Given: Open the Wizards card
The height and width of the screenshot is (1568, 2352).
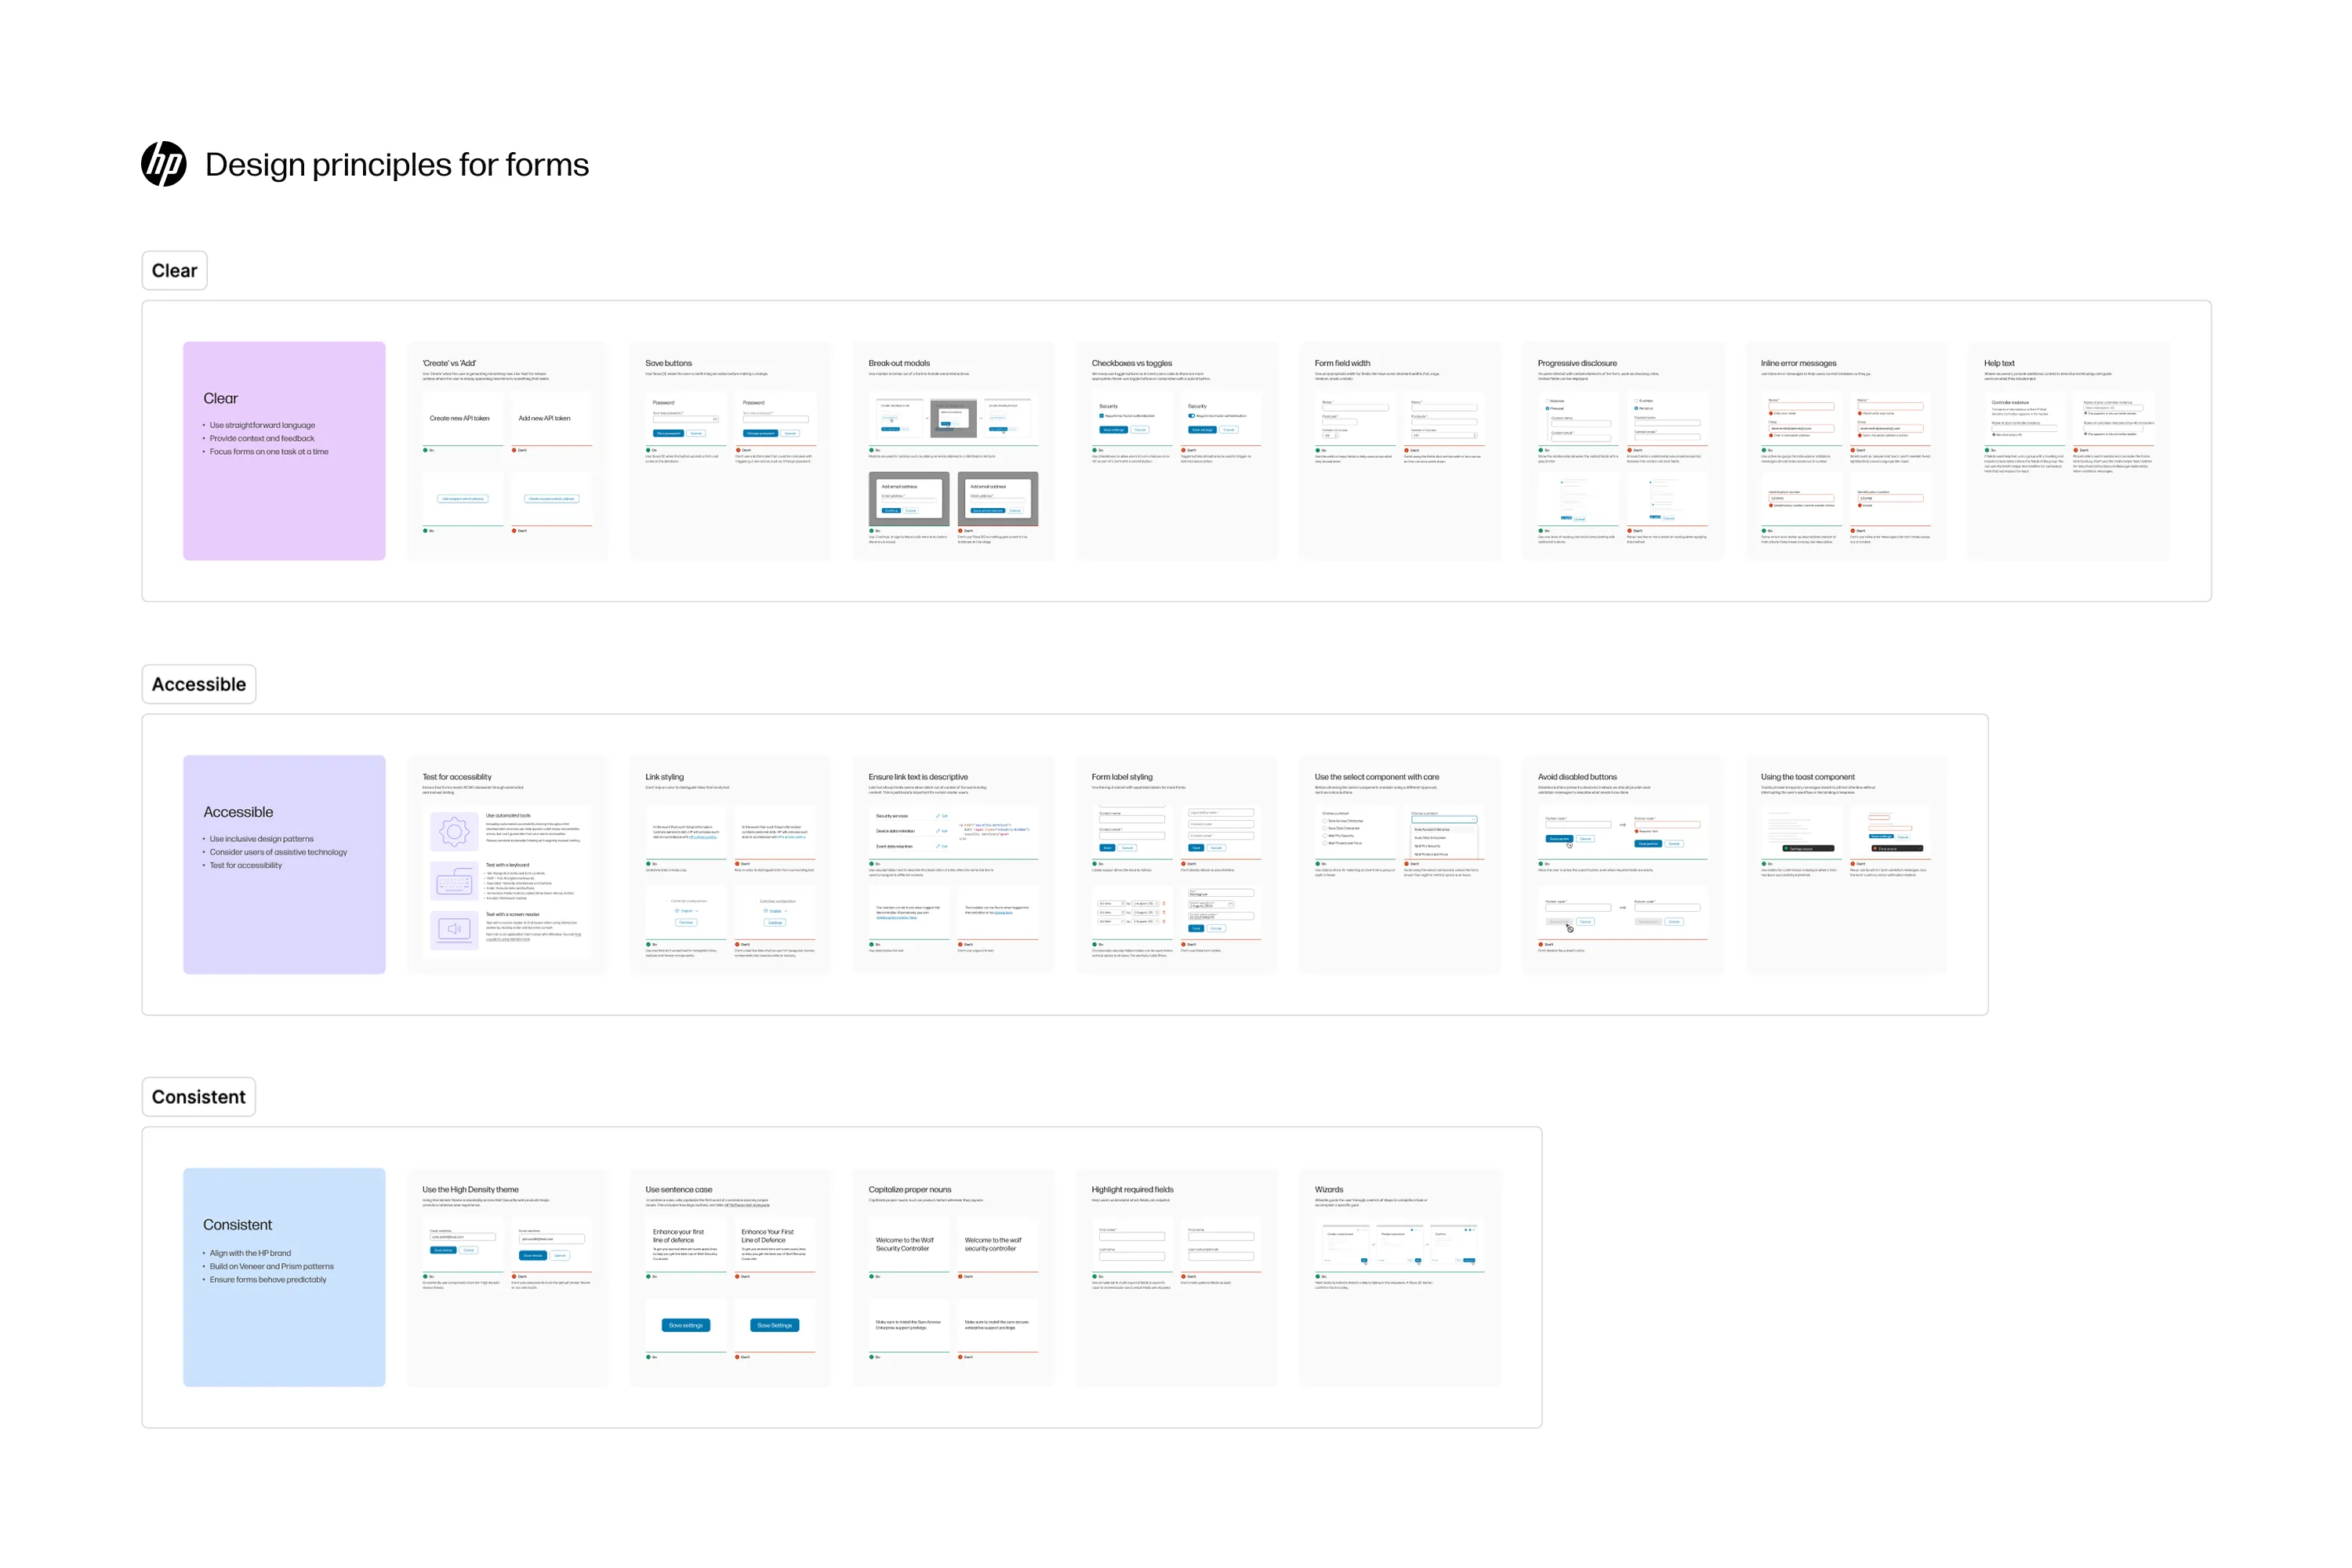Looking at the screenshot, I should 1399,1277.
